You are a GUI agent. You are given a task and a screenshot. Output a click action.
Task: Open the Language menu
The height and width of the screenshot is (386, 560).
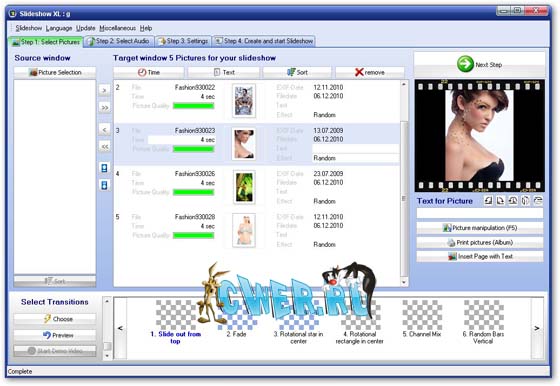point(59,28)
